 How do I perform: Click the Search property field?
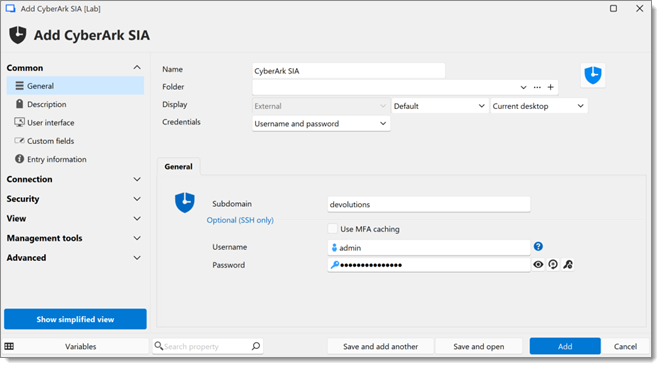(x=207, y=346)
